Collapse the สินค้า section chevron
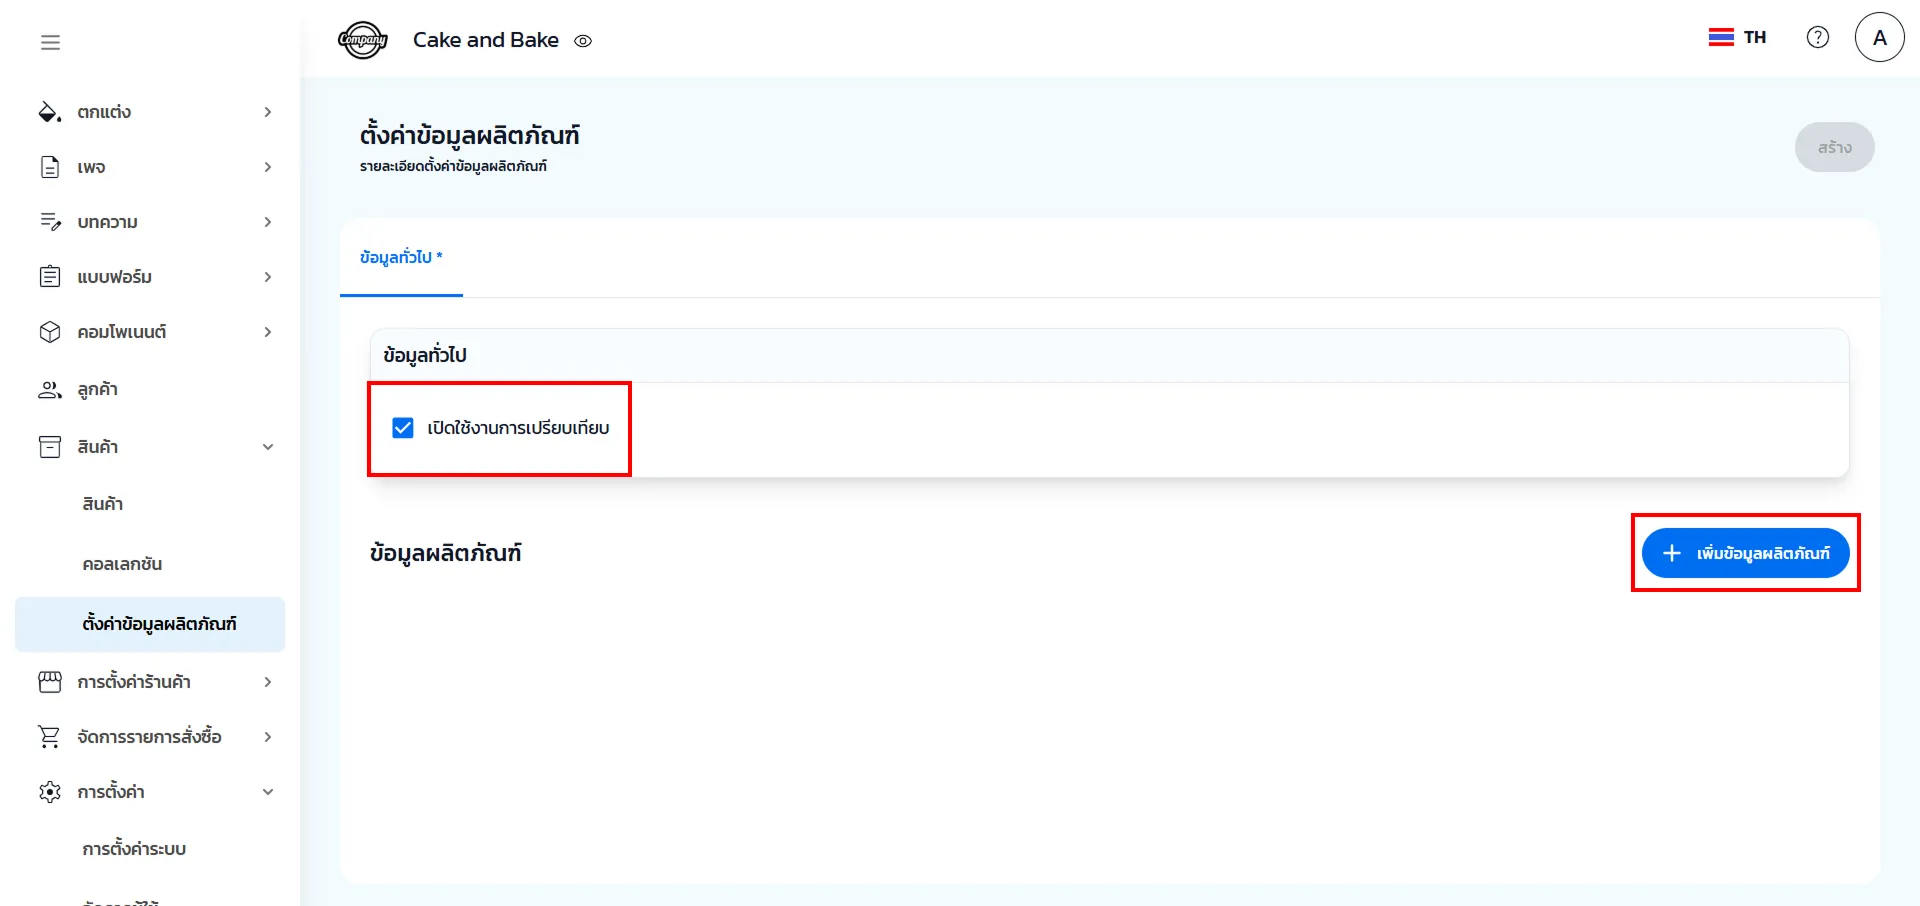The width and height of the screenshot is (1920, 906). (x=267, y=447)
